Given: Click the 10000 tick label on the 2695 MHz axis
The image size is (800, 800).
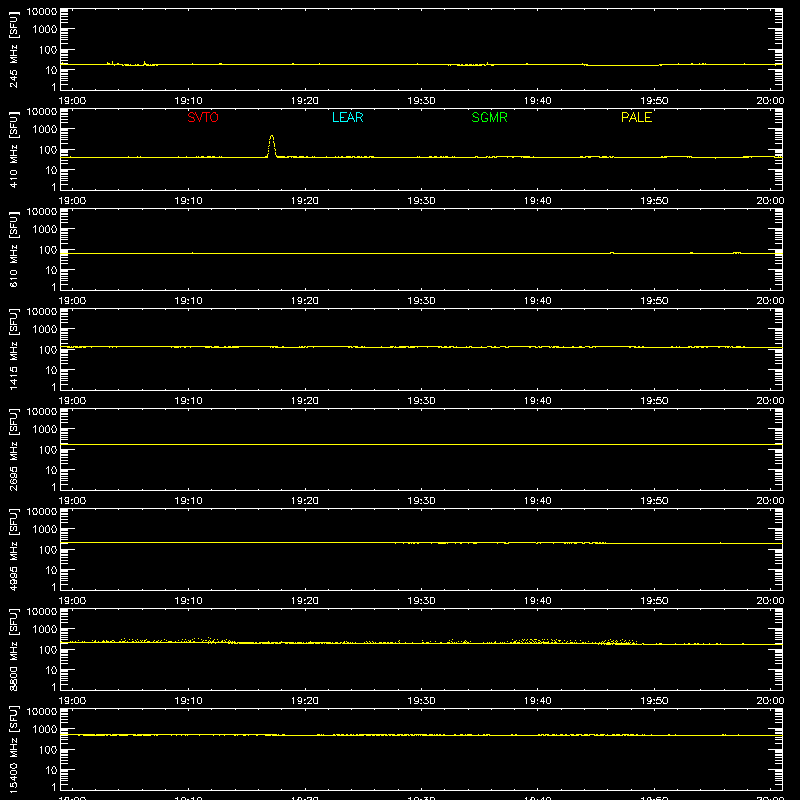Looking at the screenshot, I should tap(42, 412).
